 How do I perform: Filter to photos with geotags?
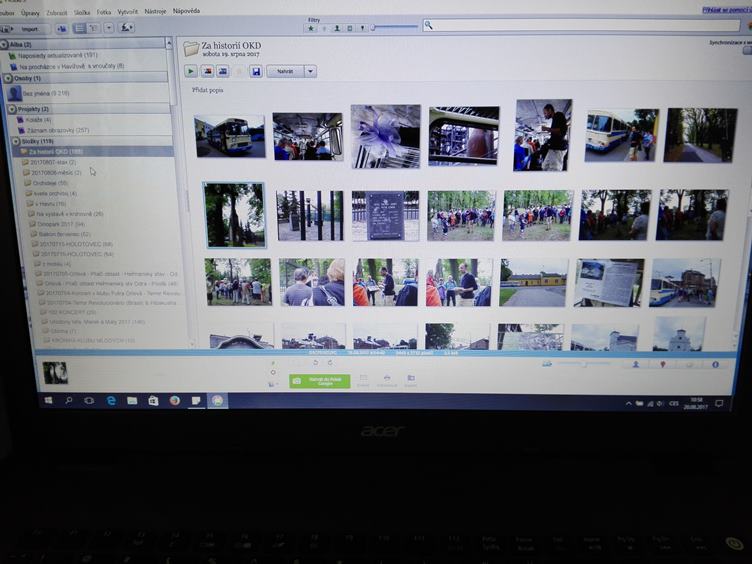tap(362, 28)
